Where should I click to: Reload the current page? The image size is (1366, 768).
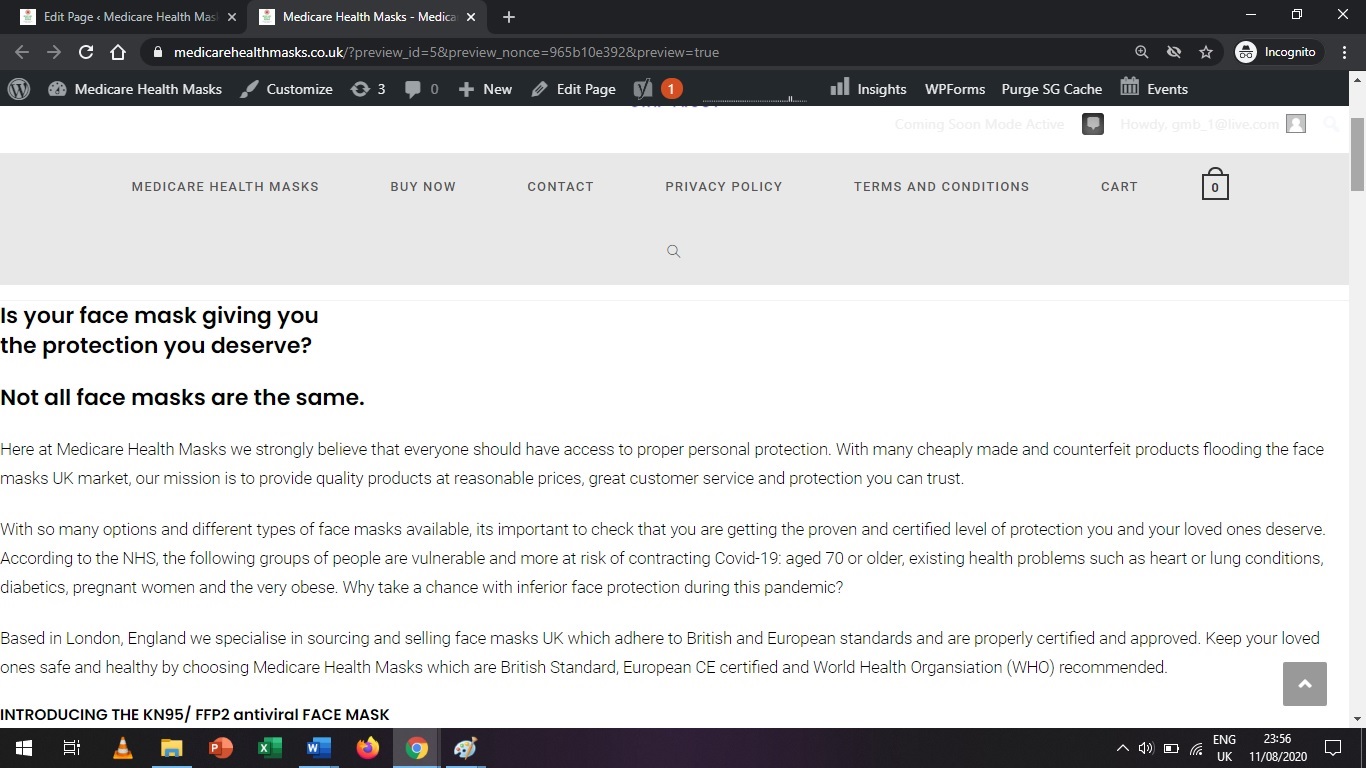86,52
